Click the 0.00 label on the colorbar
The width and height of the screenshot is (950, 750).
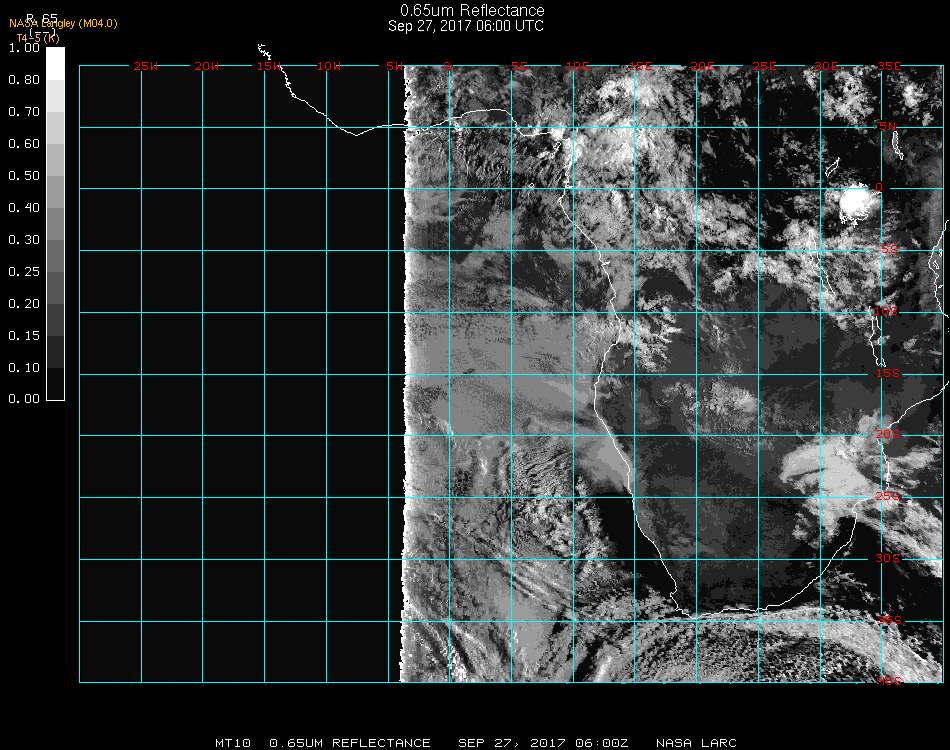[24, 399]
